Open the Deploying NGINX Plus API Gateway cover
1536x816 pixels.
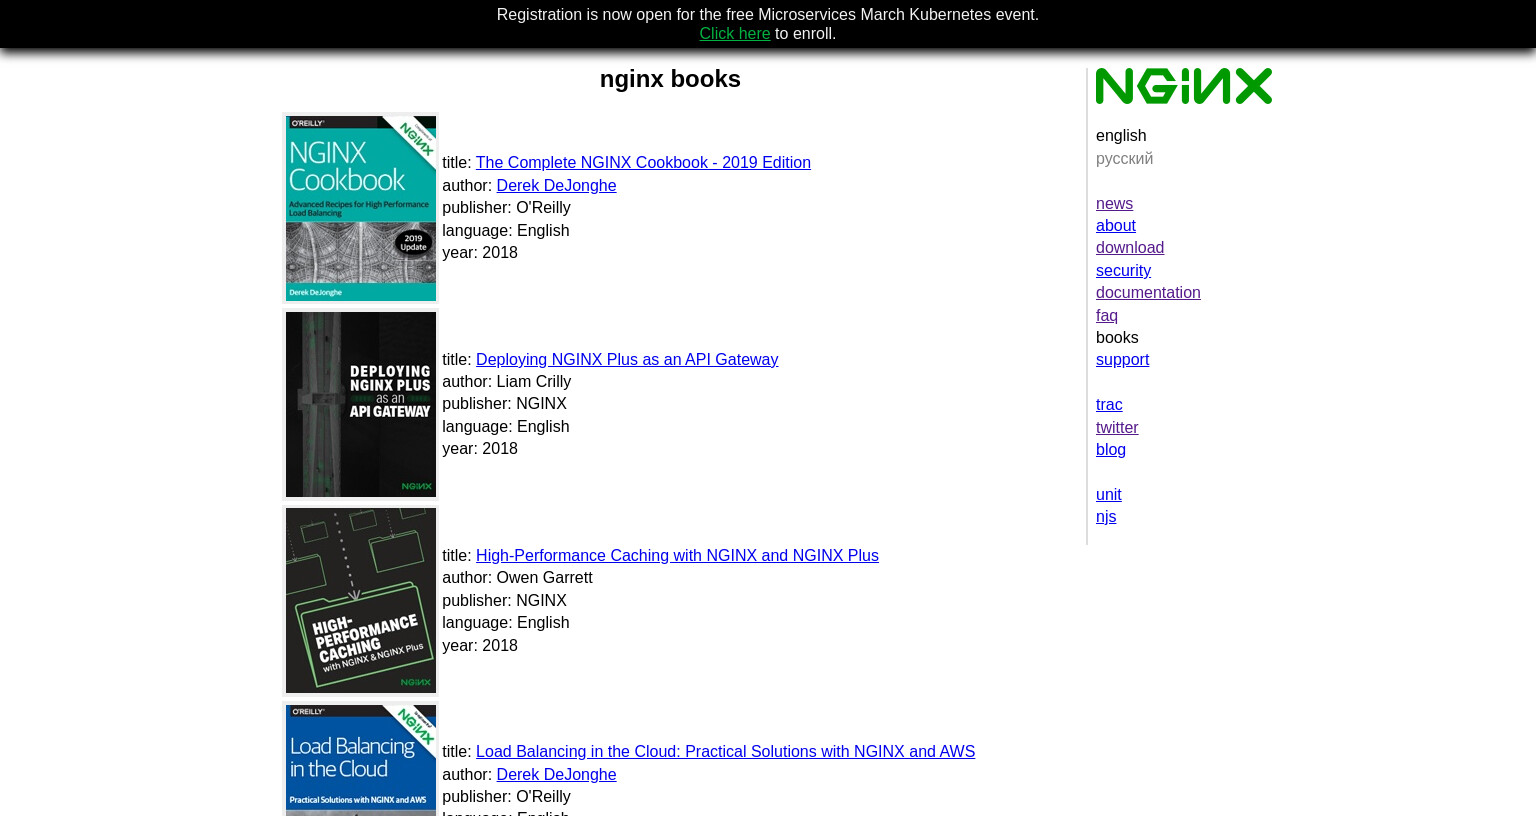(361, 404)
